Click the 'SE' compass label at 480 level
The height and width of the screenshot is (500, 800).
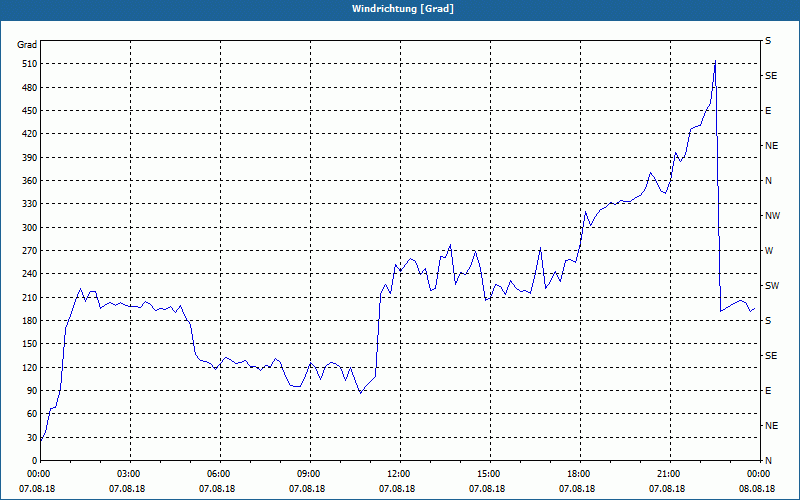click(x=771, y=76)
